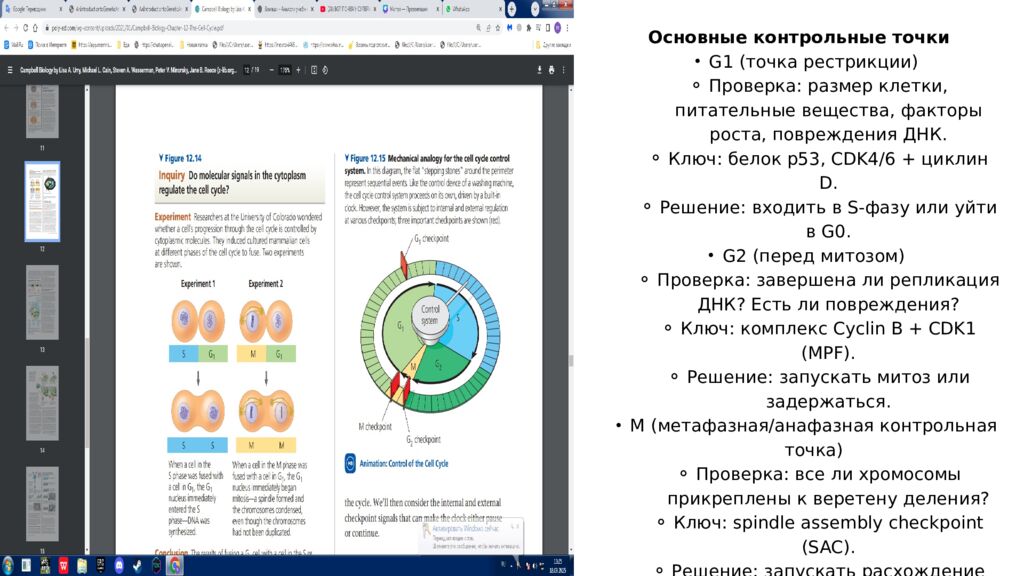Download the PDF file
Image resolution: width=1024 pixels, height=576 pixels.
click(540, 70)
